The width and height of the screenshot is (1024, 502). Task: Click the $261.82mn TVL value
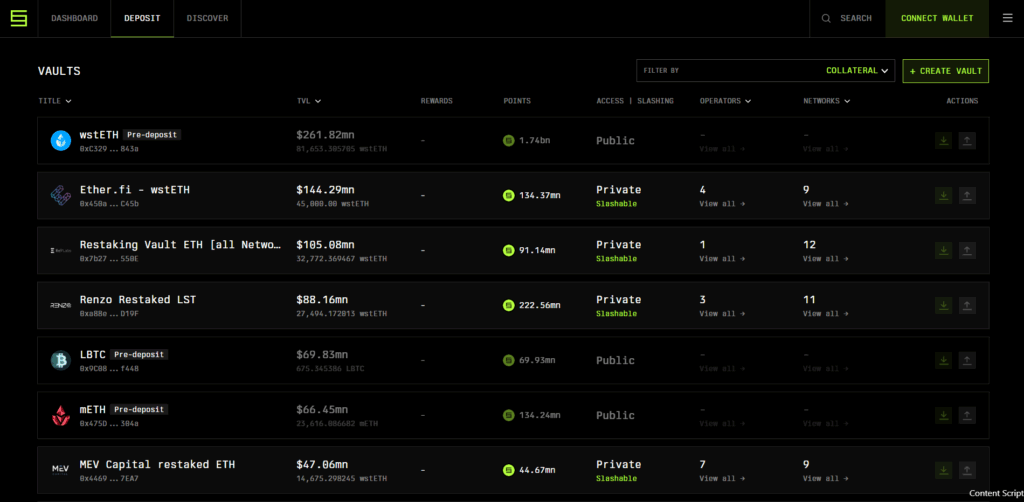pos(325,134)
